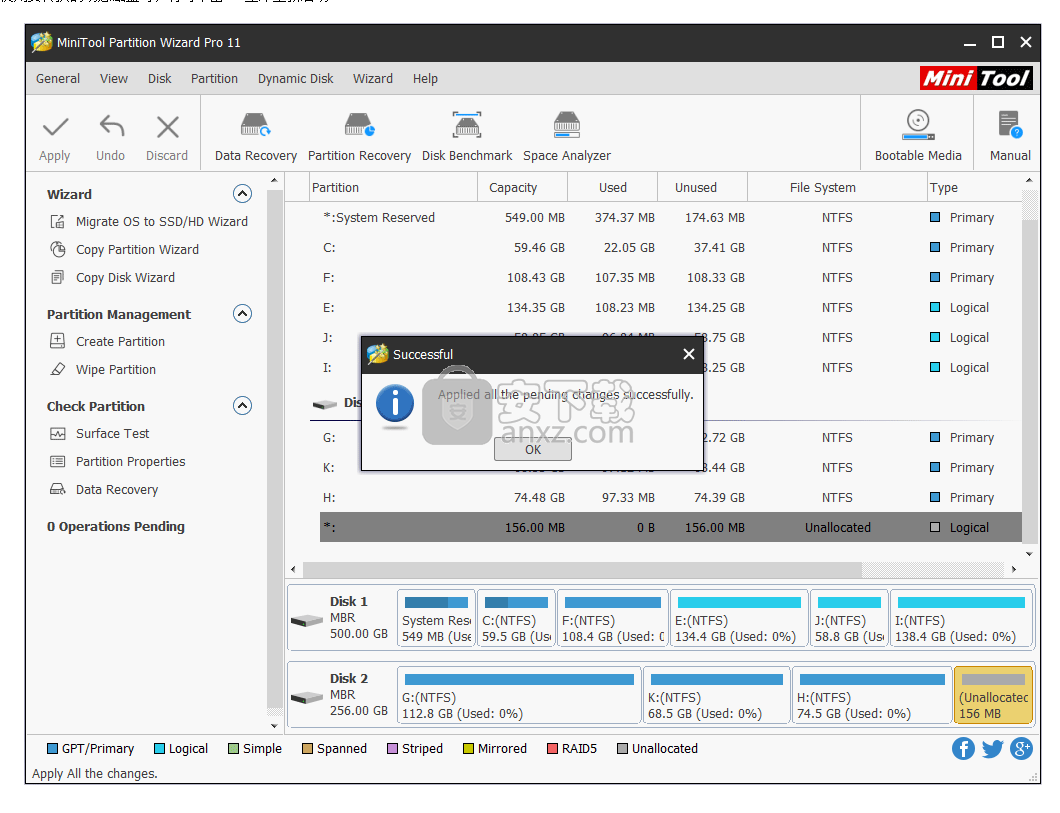
Task: Click the Apply checkmark icon
Action: click(x=55, y=127)
